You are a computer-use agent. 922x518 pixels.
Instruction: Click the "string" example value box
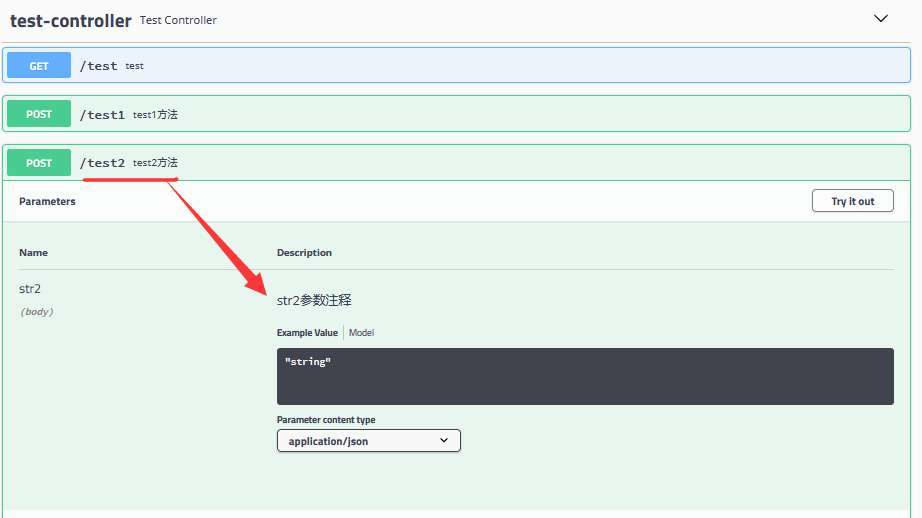pyautogui.click(x=585, y=376)
